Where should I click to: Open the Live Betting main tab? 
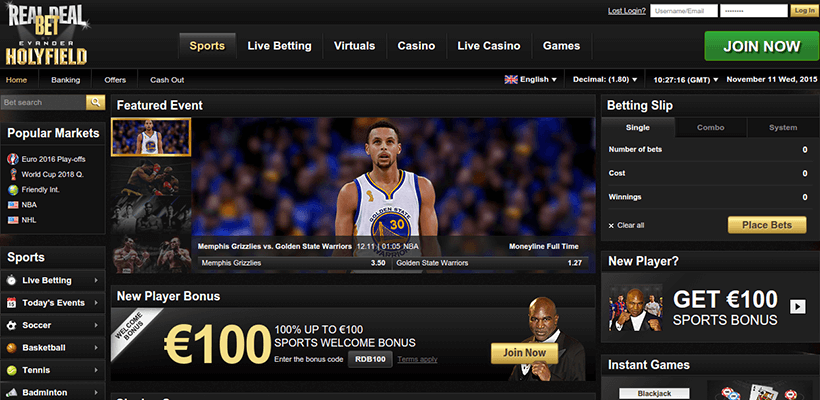click(279, 46)
